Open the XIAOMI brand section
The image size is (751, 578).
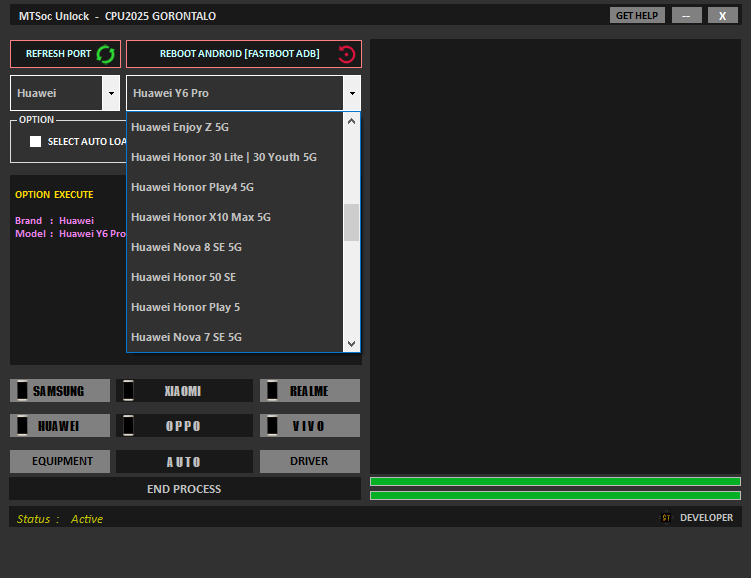[184, 390]
